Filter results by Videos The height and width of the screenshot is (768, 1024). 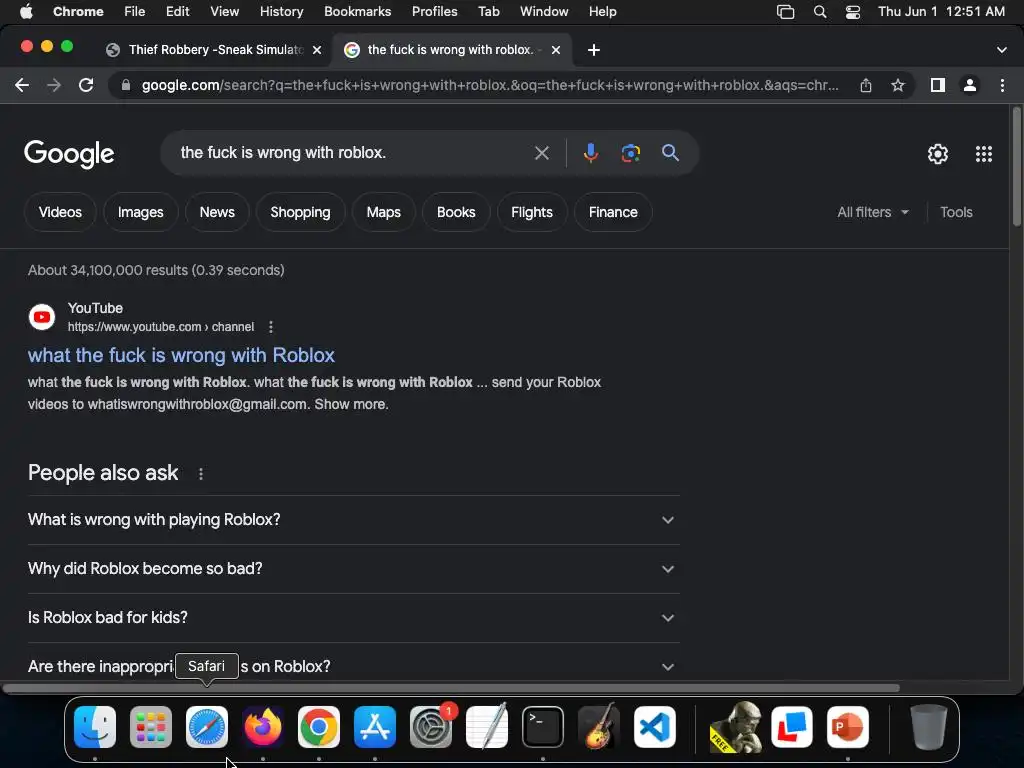pyautogui.click(x=60, y=212)
